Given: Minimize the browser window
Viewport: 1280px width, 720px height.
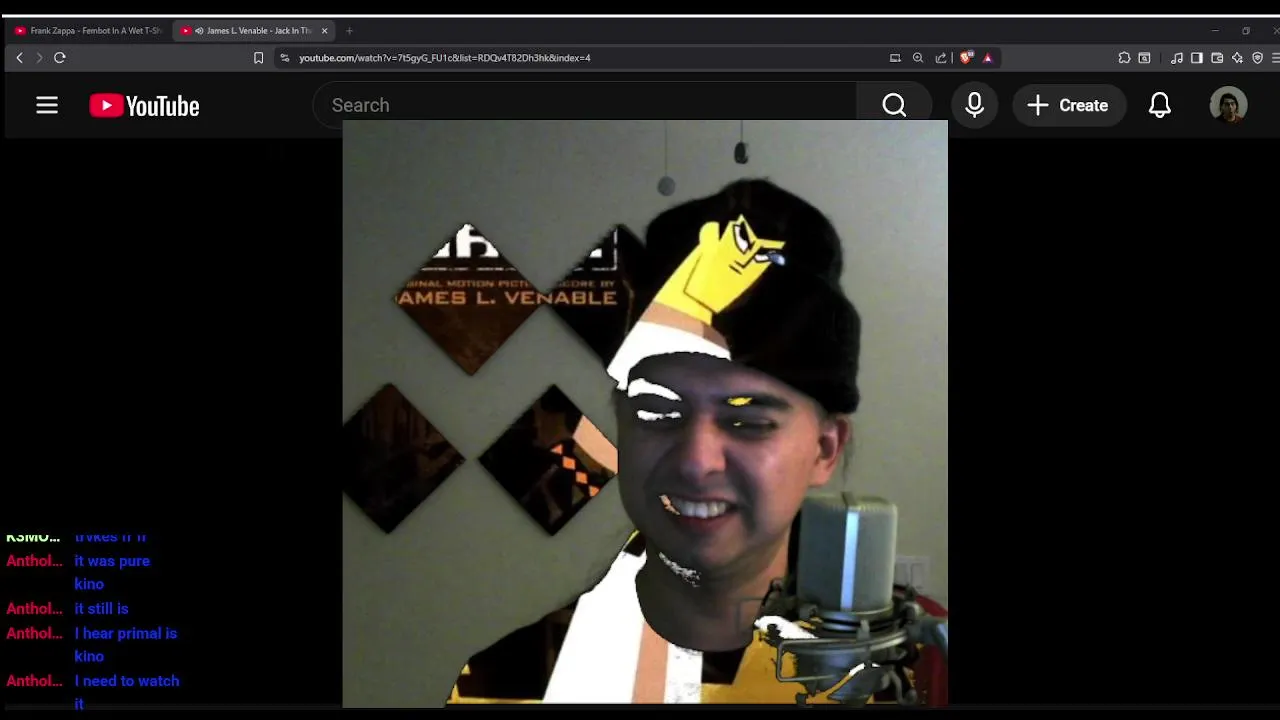Looking at the screenshot, I should click(1215, 31).
